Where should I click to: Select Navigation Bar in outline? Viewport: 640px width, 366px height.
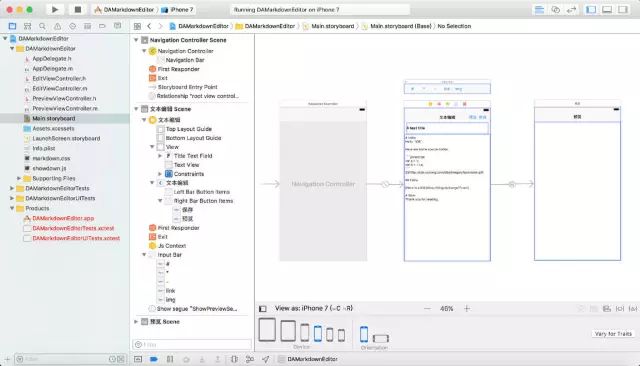click(185, 60)
